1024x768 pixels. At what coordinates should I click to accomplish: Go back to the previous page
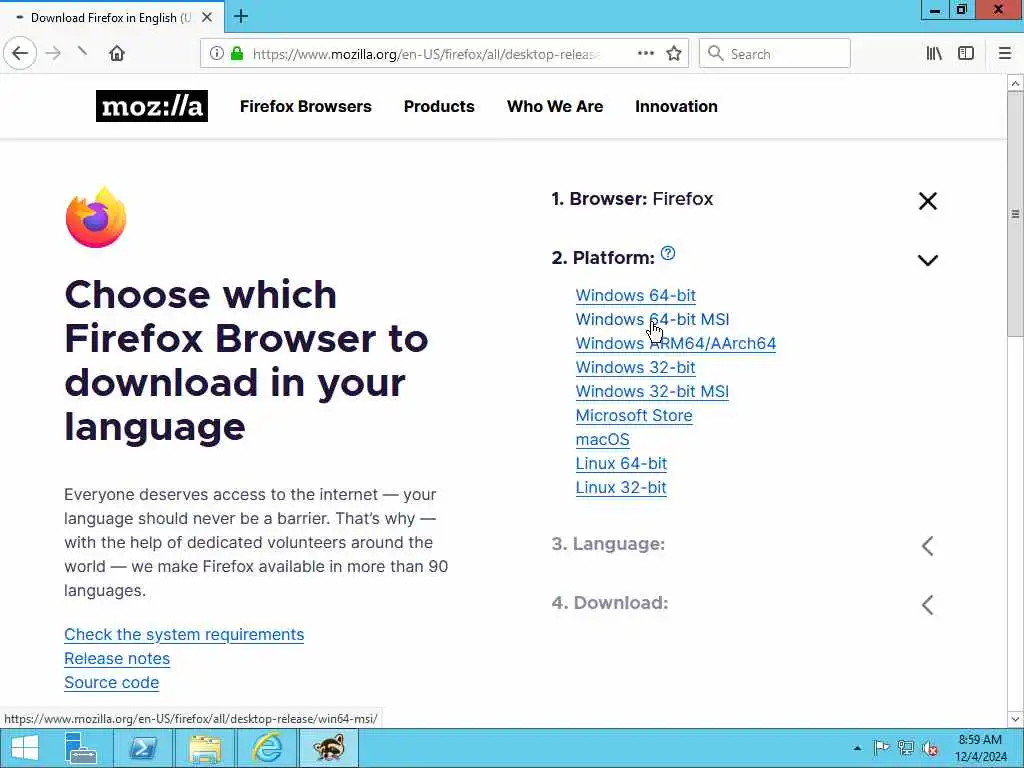[x=20, y=54]
